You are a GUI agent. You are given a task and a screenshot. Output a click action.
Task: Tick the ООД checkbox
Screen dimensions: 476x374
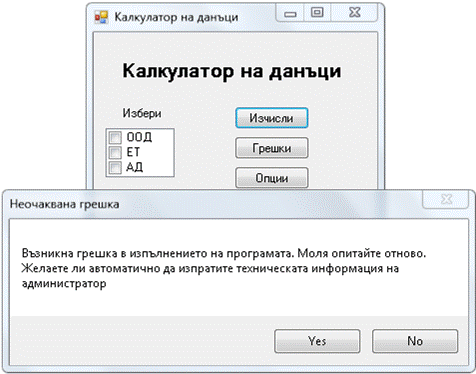(115, 137)
